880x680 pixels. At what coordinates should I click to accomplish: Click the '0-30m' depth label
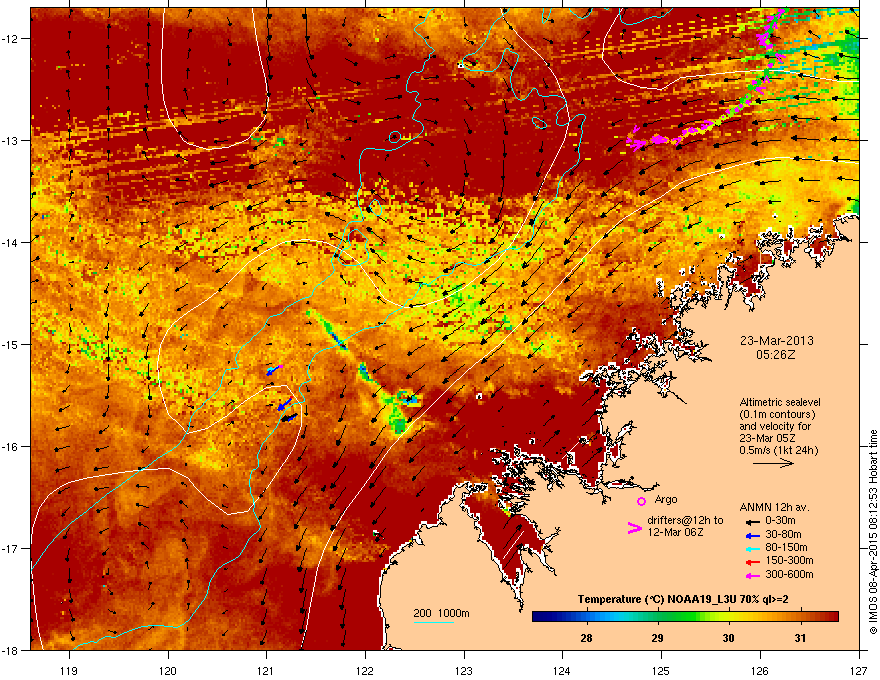pos(780,521)
